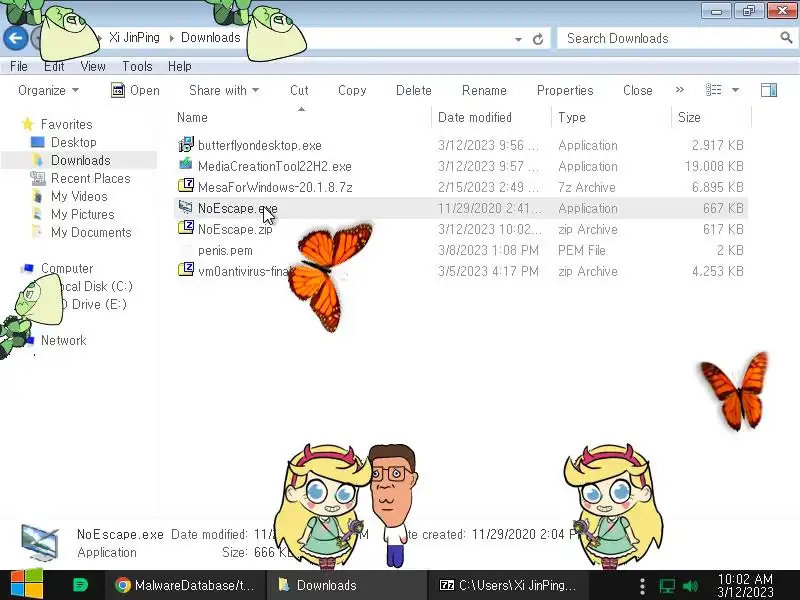Open Desktop in Favorites
The width and height of the screenshot is (800, 600).
[73, 142]
